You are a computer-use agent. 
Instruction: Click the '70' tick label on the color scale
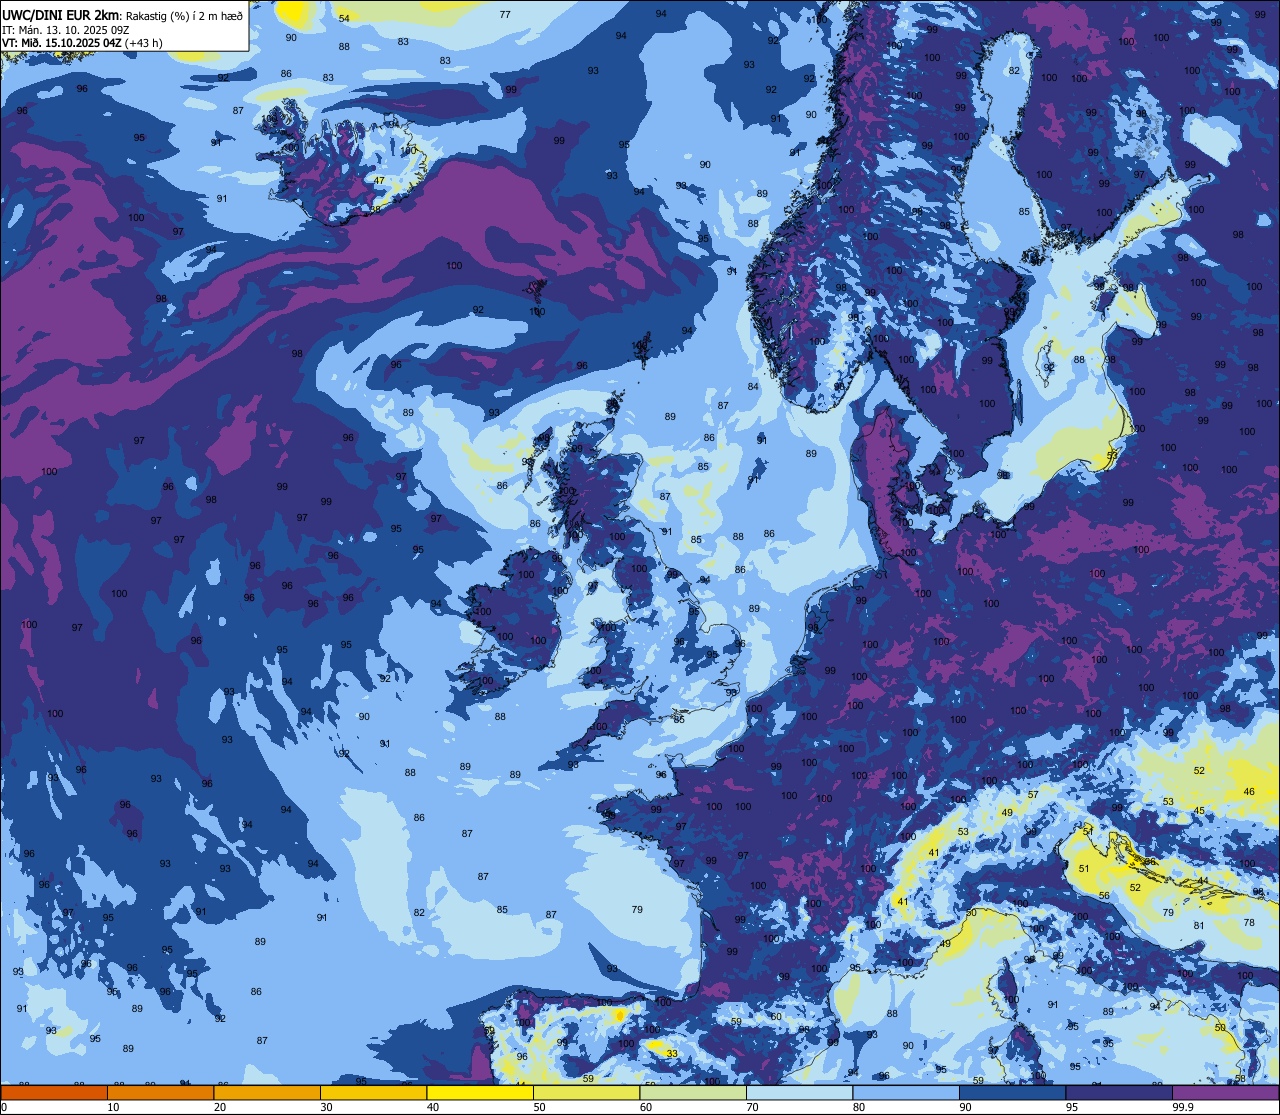click(752, 1107)
